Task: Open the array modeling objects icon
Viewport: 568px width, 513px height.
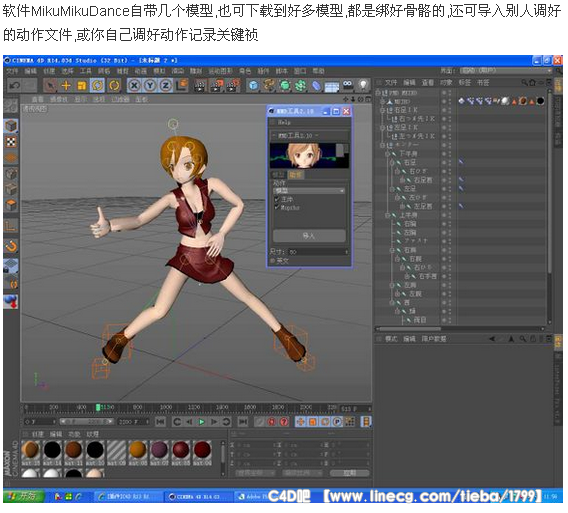Action: coord(300,86)
